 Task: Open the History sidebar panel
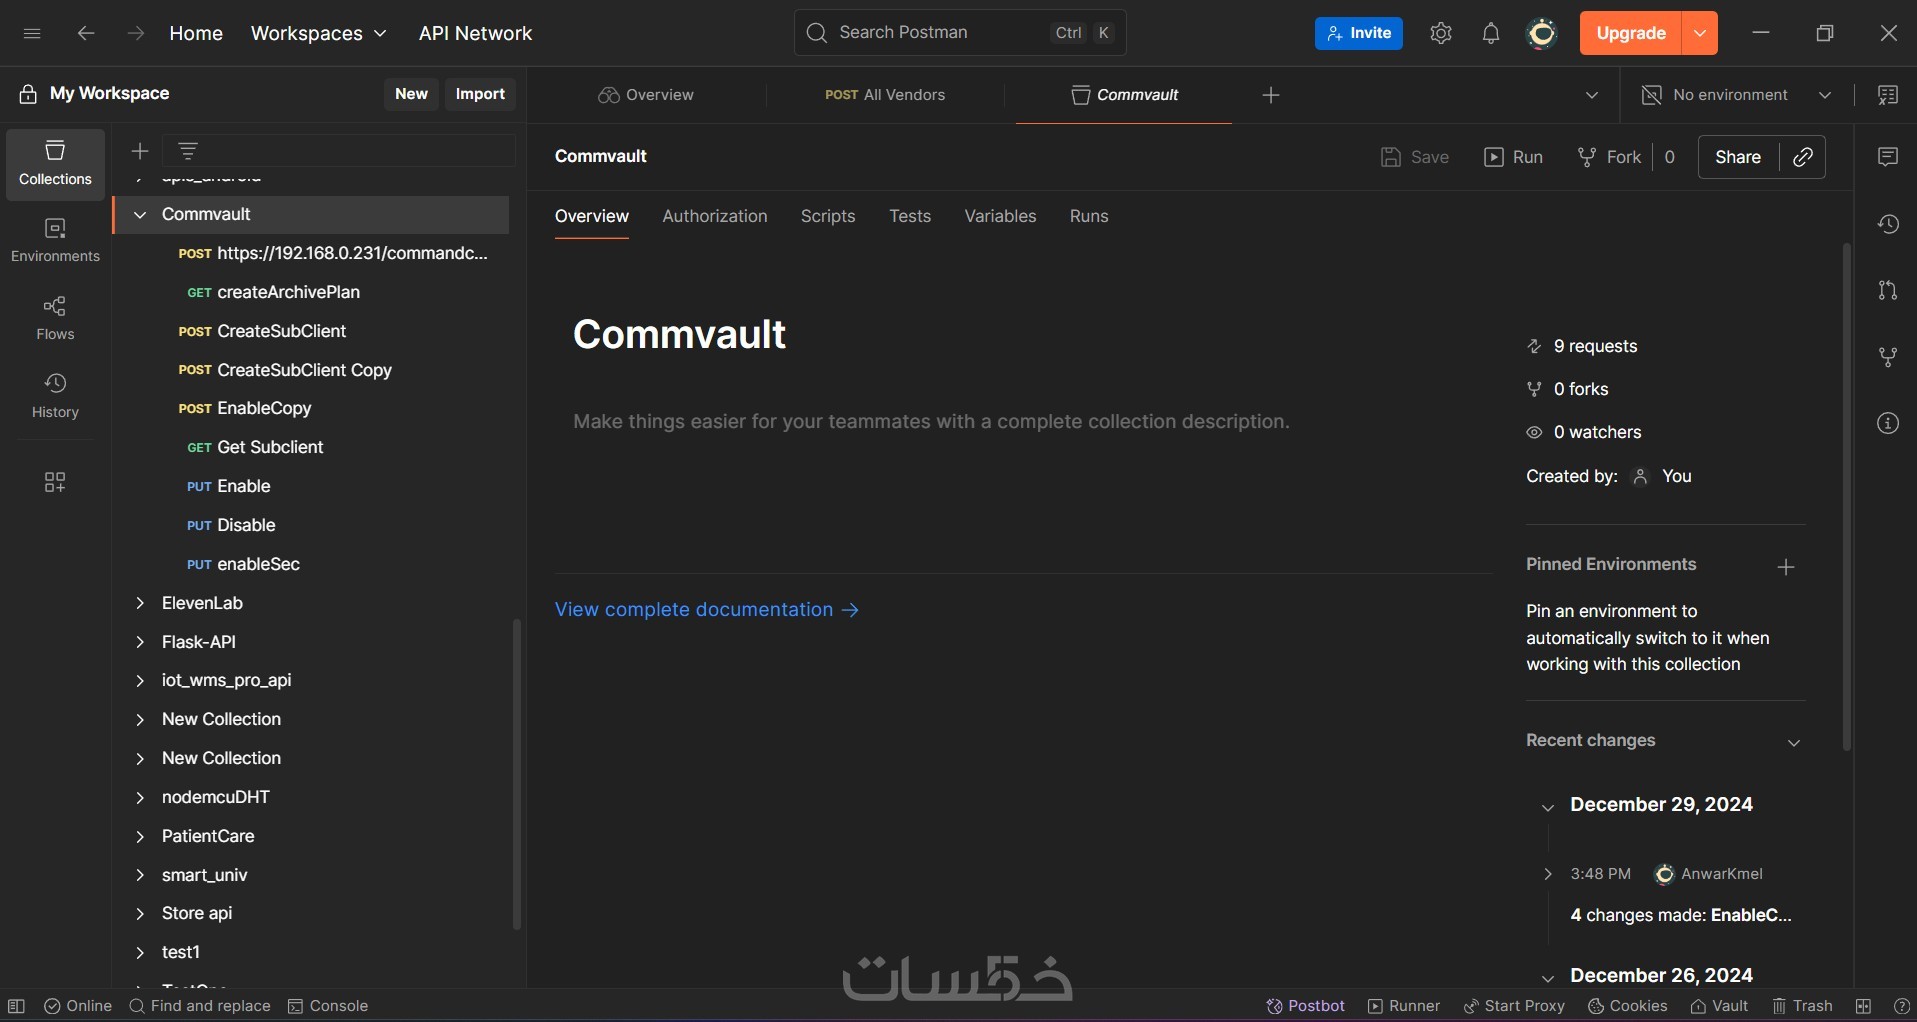[55, 396]
